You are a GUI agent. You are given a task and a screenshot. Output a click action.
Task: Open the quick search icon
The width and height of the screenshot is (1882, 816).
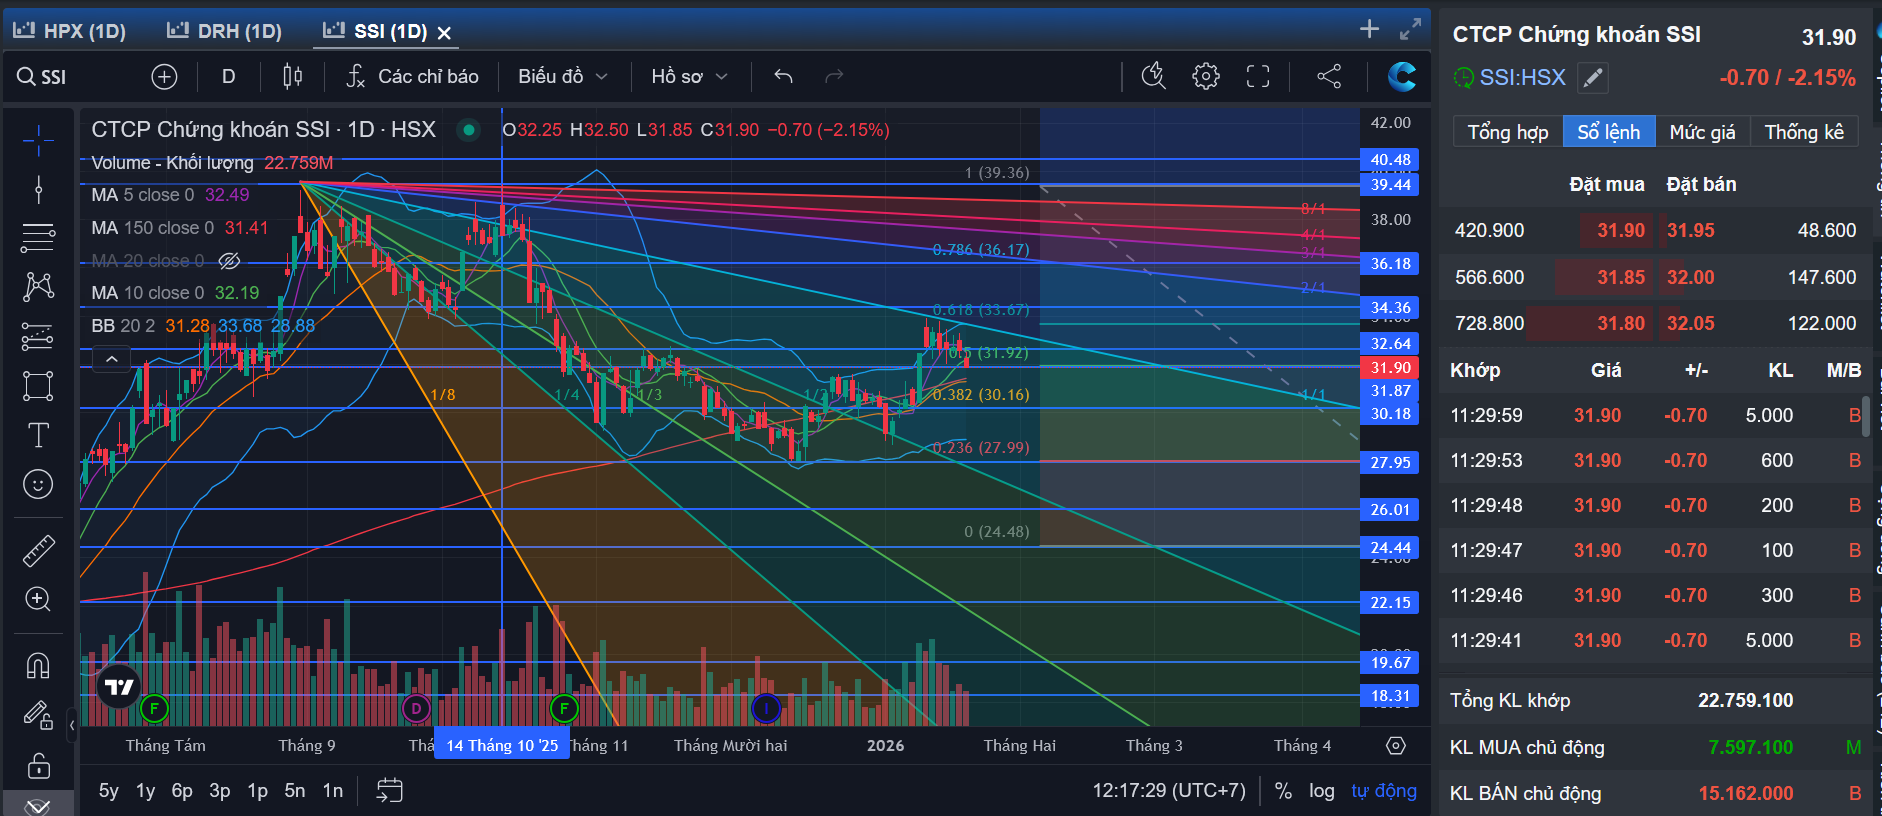coord(1153,76)
